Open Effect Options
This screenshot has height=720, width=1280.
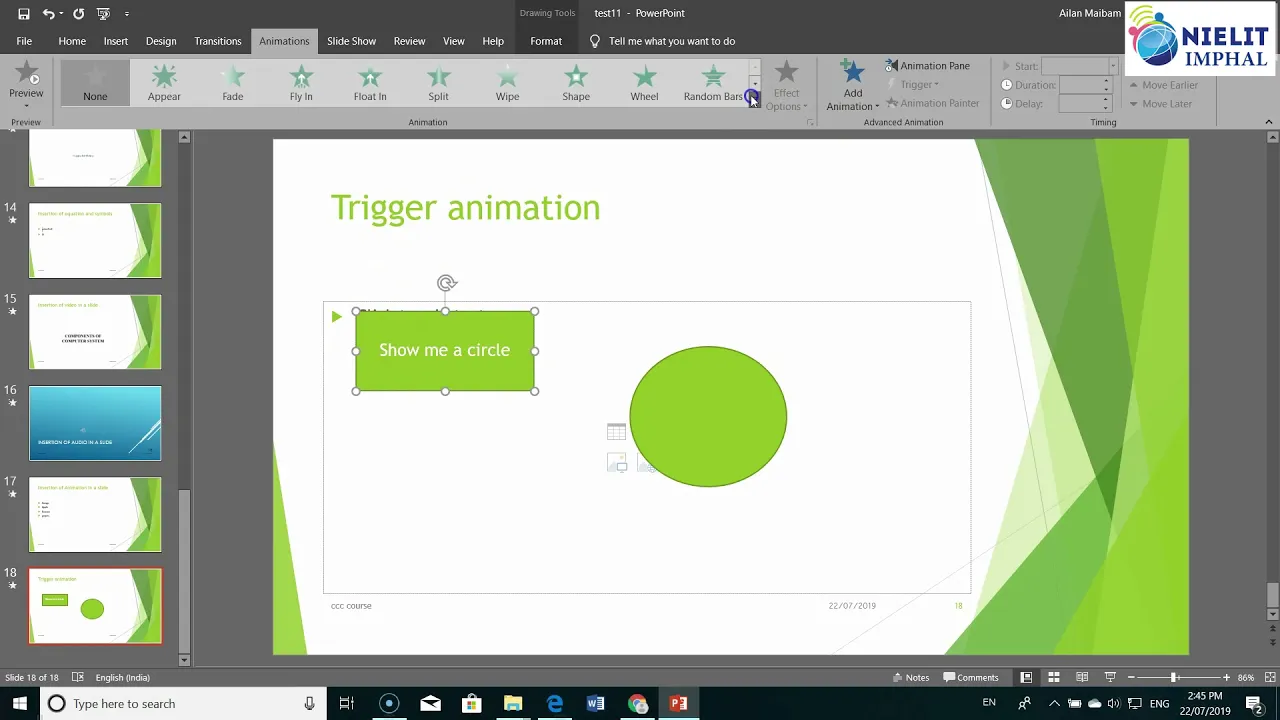pos(786,85)
